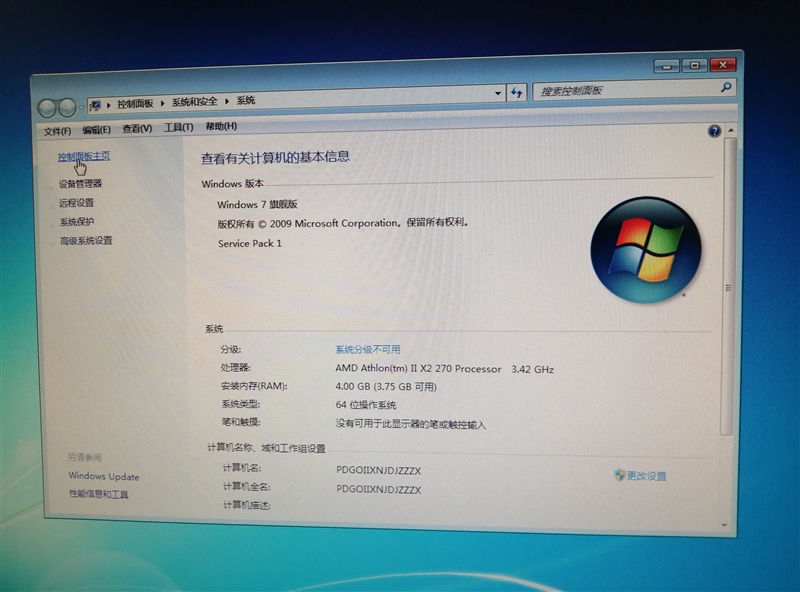Click scrollbar up arrow

click(731, 131)
